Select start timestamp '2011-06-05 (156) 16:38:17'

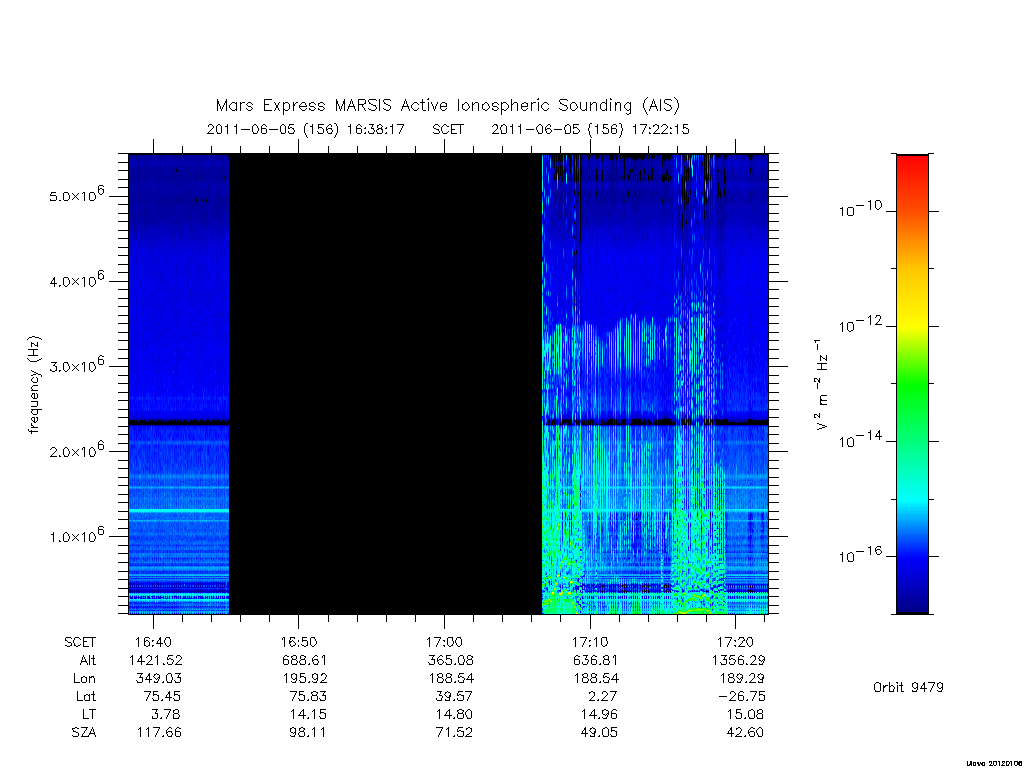(x=305, y=129)
